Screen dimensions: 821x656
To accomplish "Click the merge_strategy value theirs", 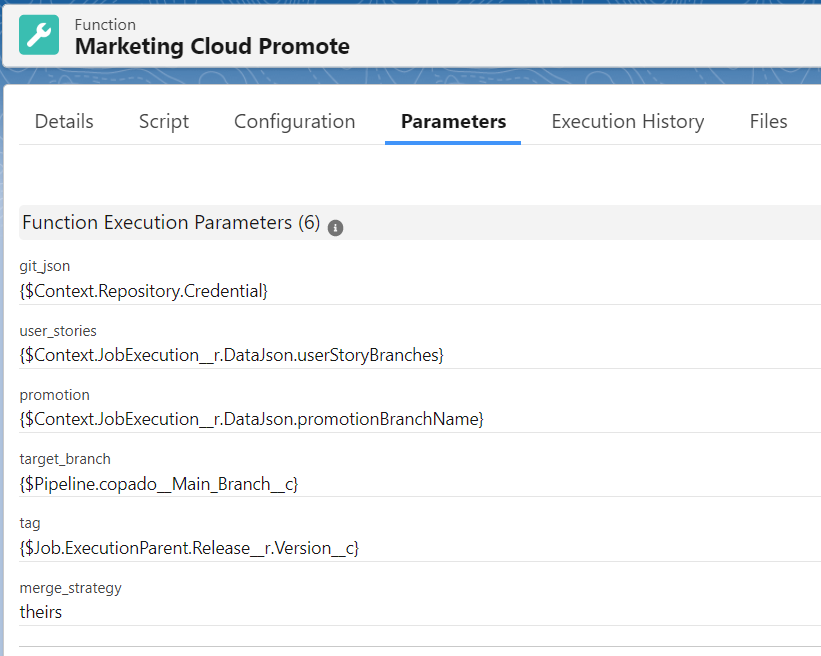I will click(x=40, y=611).
